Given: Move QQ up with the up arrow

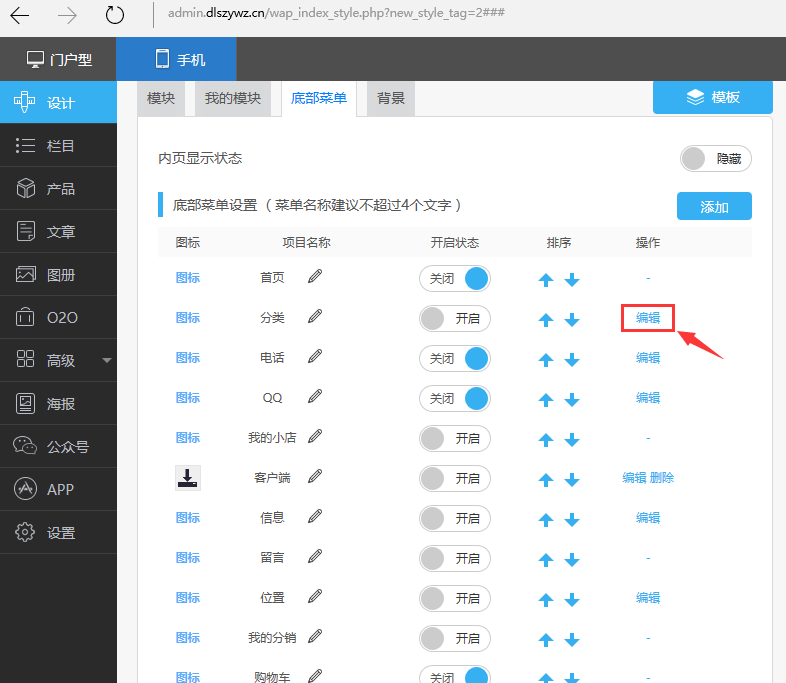Looking at the screenshot, I should (x=545, y=400).
